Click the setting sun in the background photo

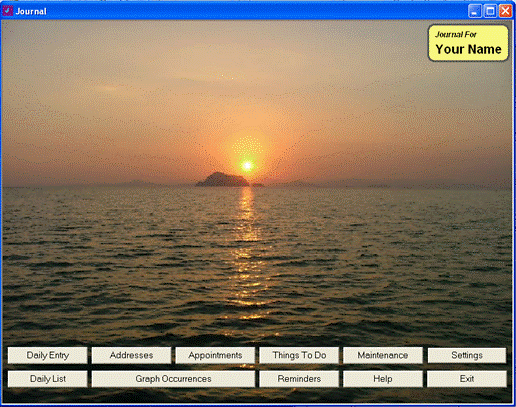(x=247, y=165)
